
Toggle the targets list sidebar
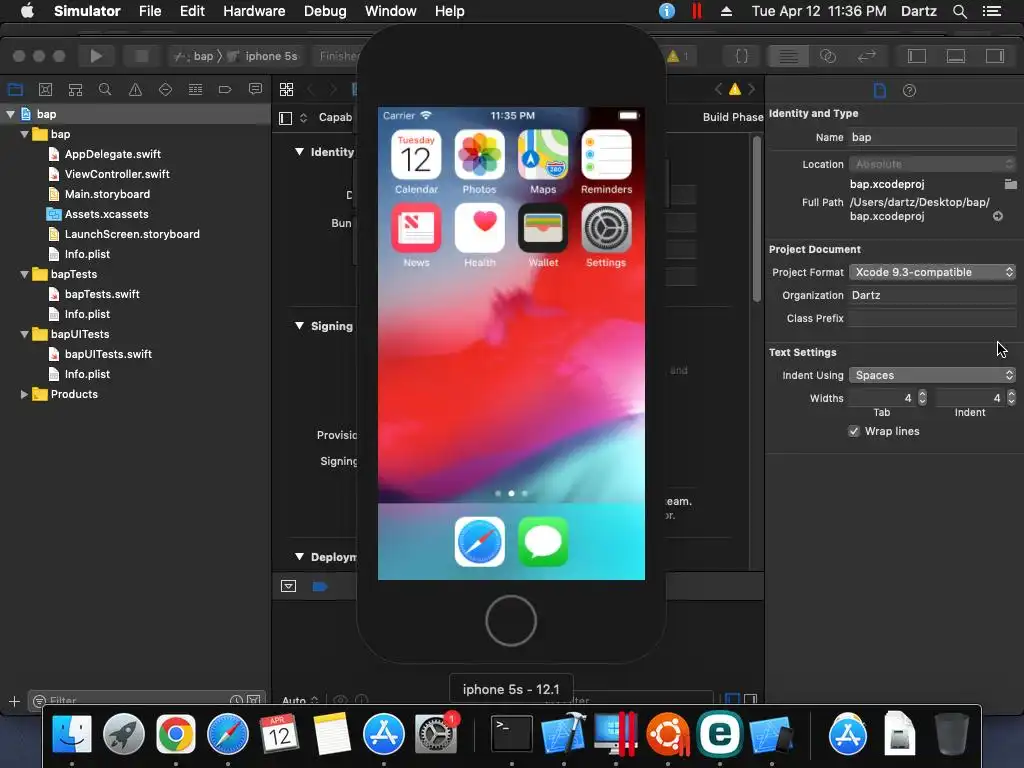pos(285,118)
